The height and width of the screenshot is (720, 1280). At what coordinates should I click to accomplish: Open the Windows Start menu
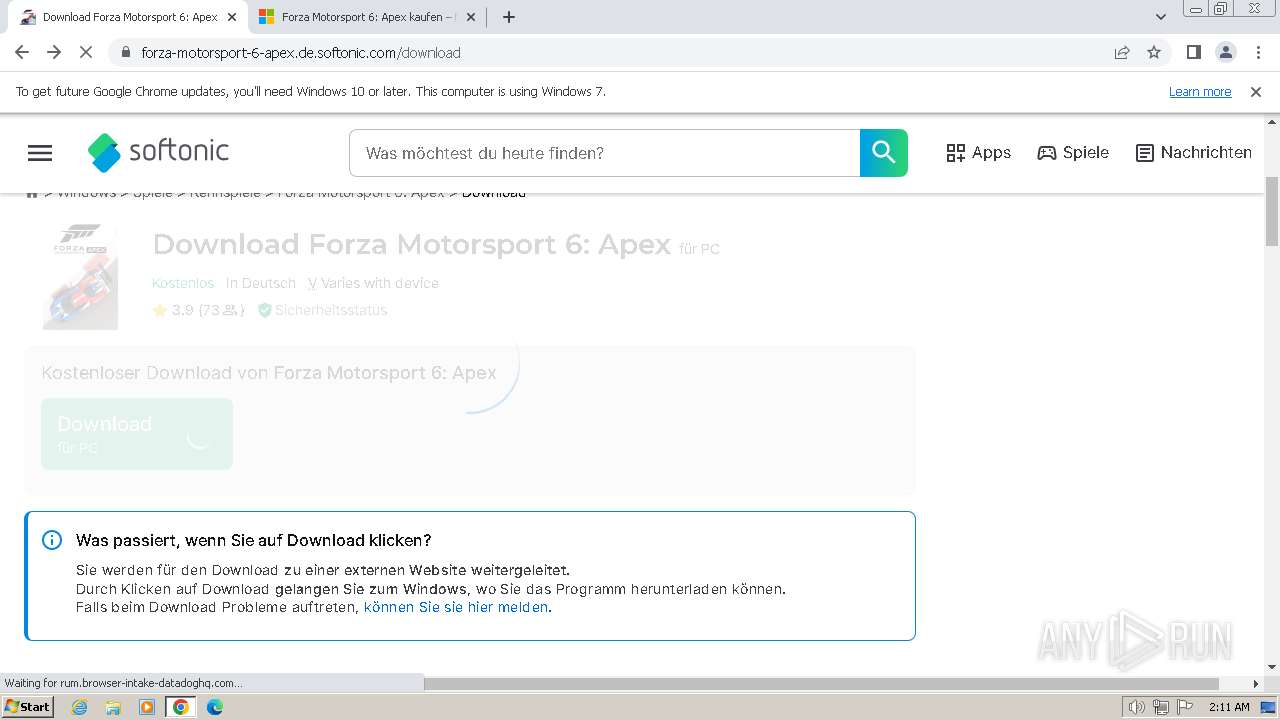point(28,706)
